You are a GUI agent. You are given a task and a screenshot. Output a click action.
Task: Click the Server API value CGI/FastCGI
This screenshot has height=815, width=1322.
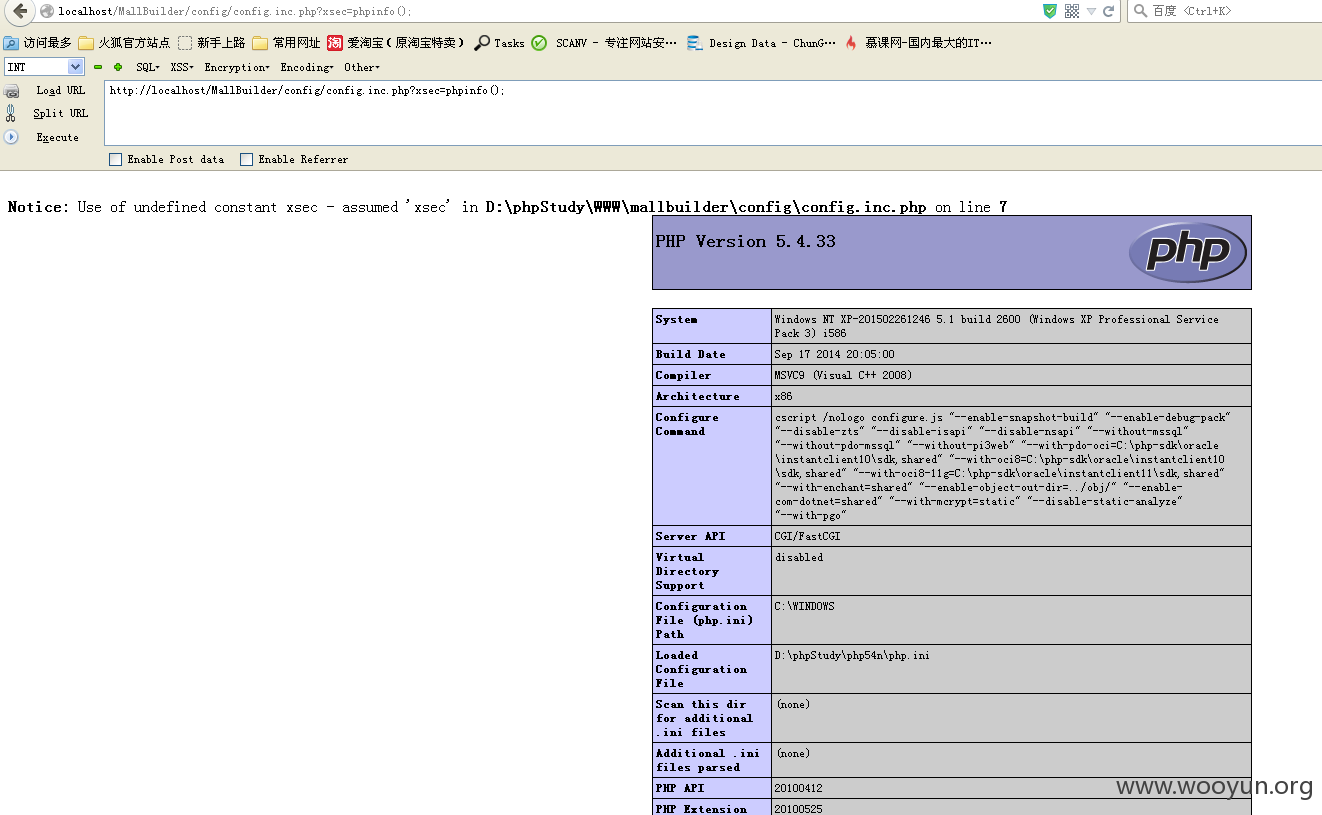point(808,537)
